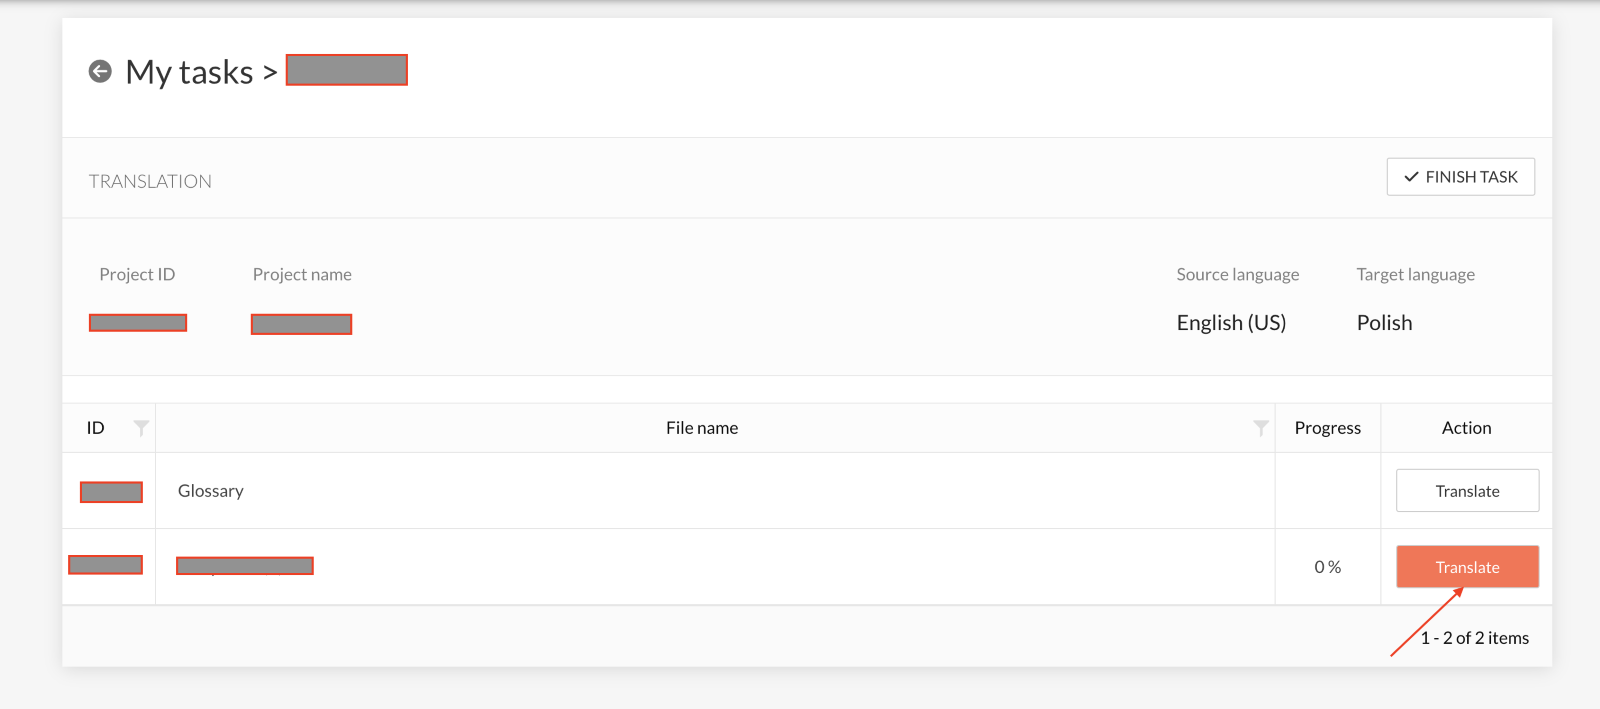The width and height of the screenshot is (1600, 709).
Task: Click the orange Translate button
Action: tap(1467, 567)
